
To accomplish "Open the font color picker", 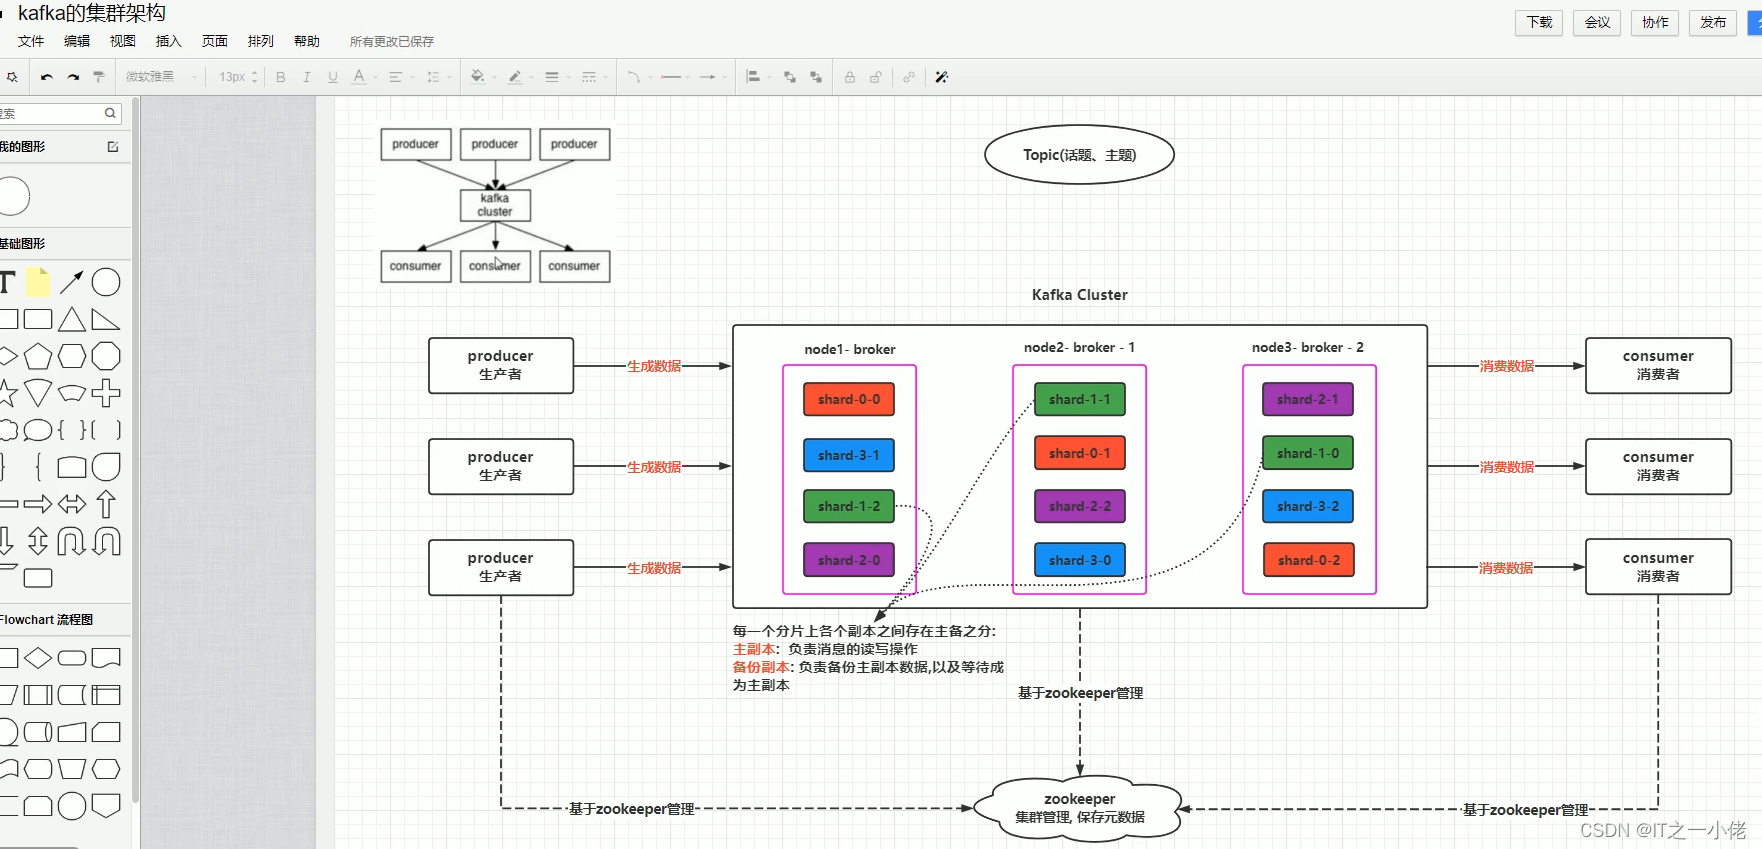I will (361, 77).
